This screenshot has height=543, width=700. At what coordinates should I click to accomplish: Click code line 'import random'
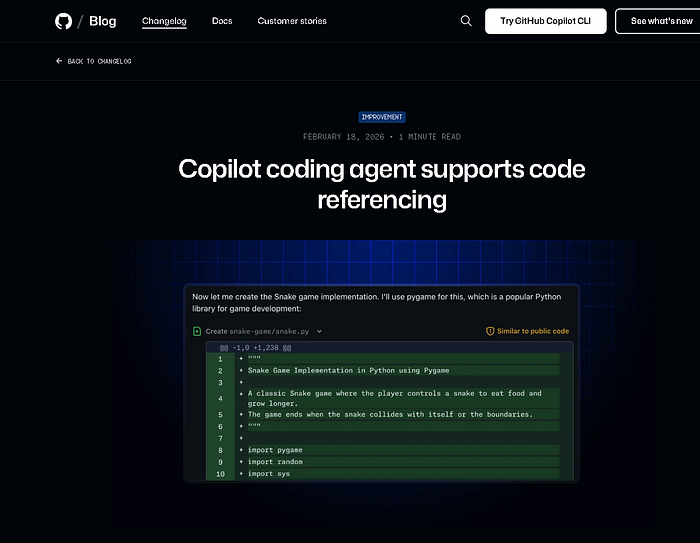275,462
